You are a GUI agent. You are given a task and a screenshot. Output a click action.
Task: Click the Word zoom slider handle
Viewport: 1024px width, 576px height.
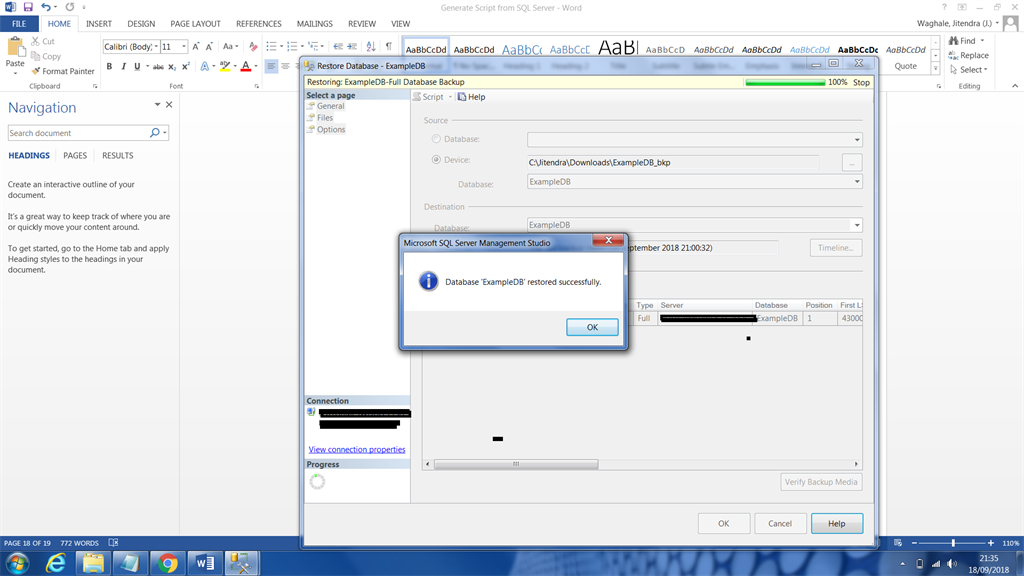click(x=953, y=543)
